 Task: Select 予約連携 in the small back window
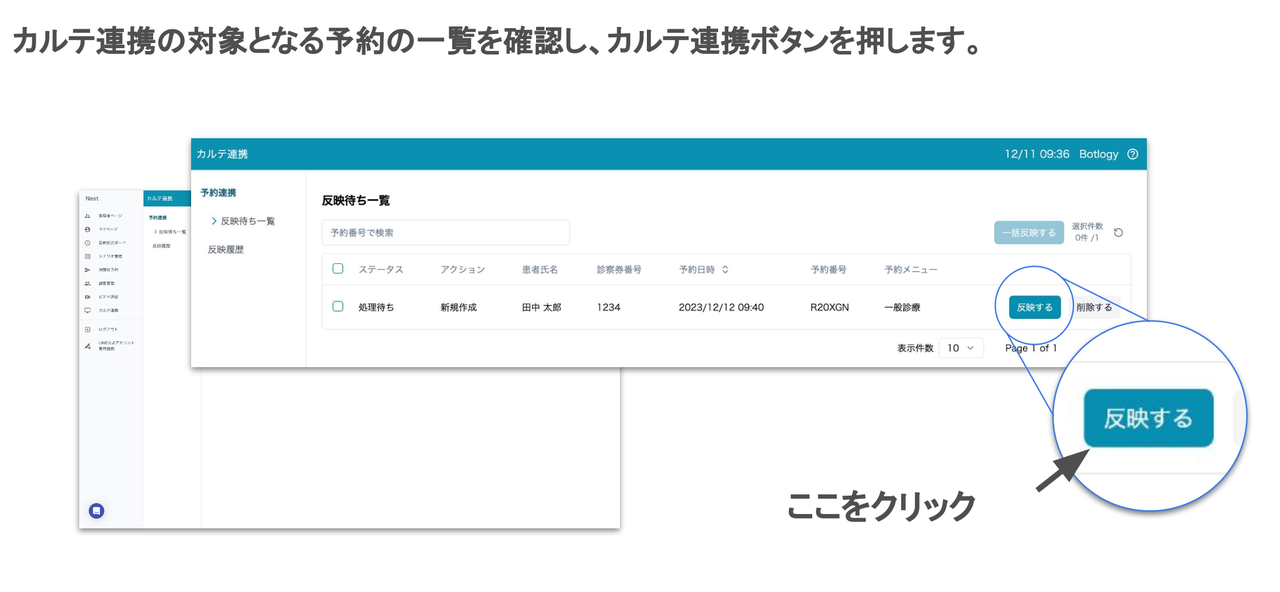[158, 218]
